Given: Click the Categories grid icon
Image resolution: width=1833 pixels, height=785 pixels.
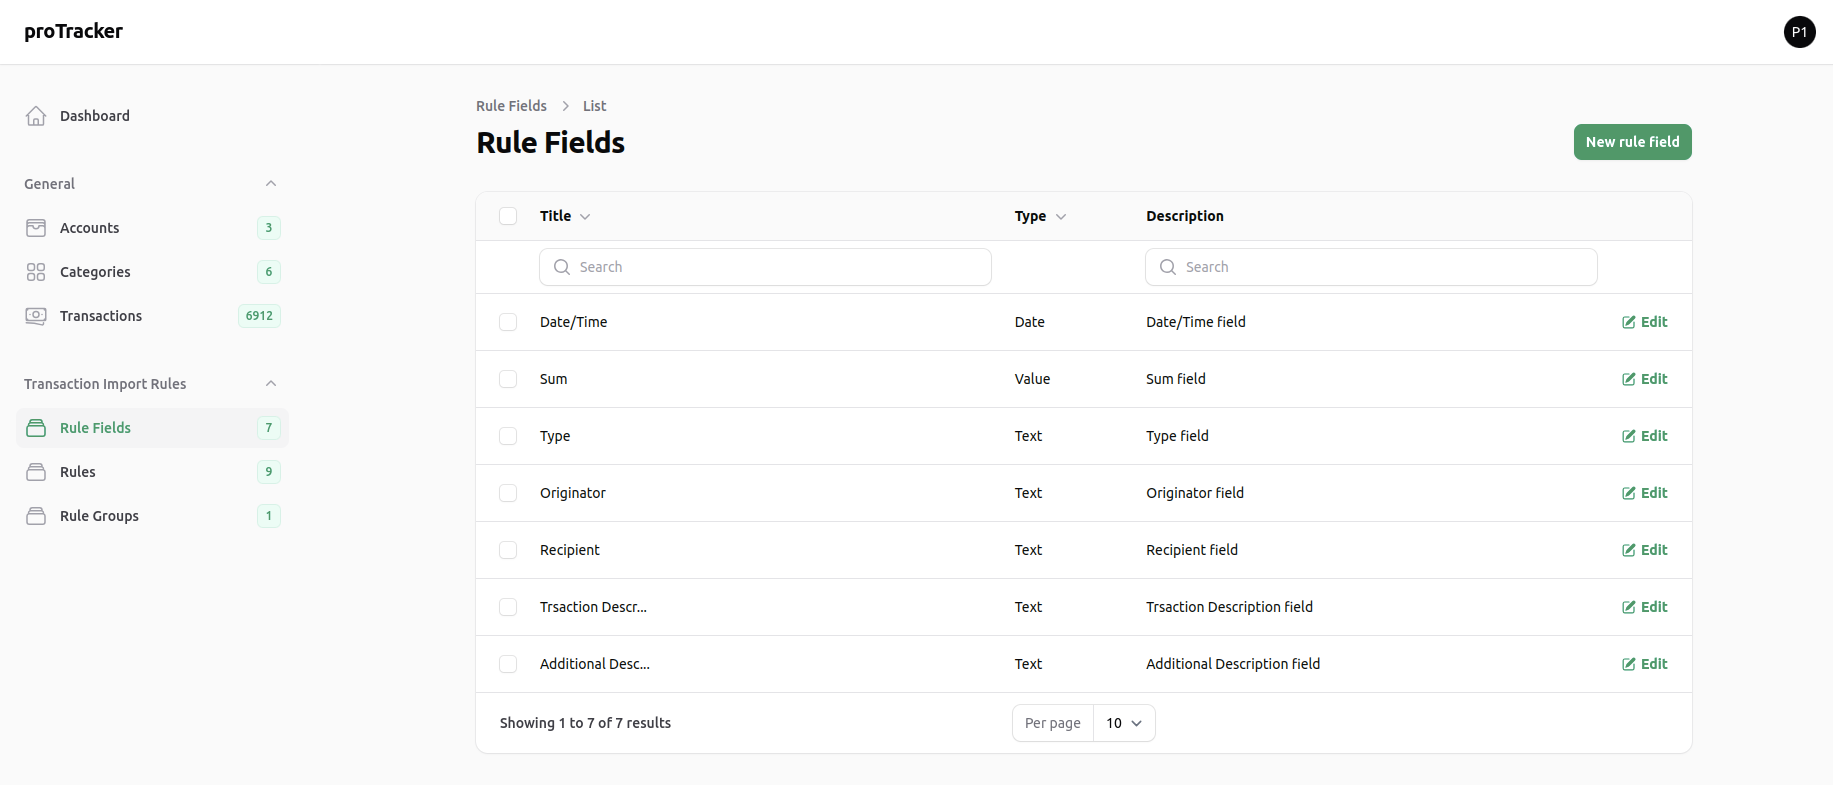Looking at the screenshot, I should tap(36, 272).
